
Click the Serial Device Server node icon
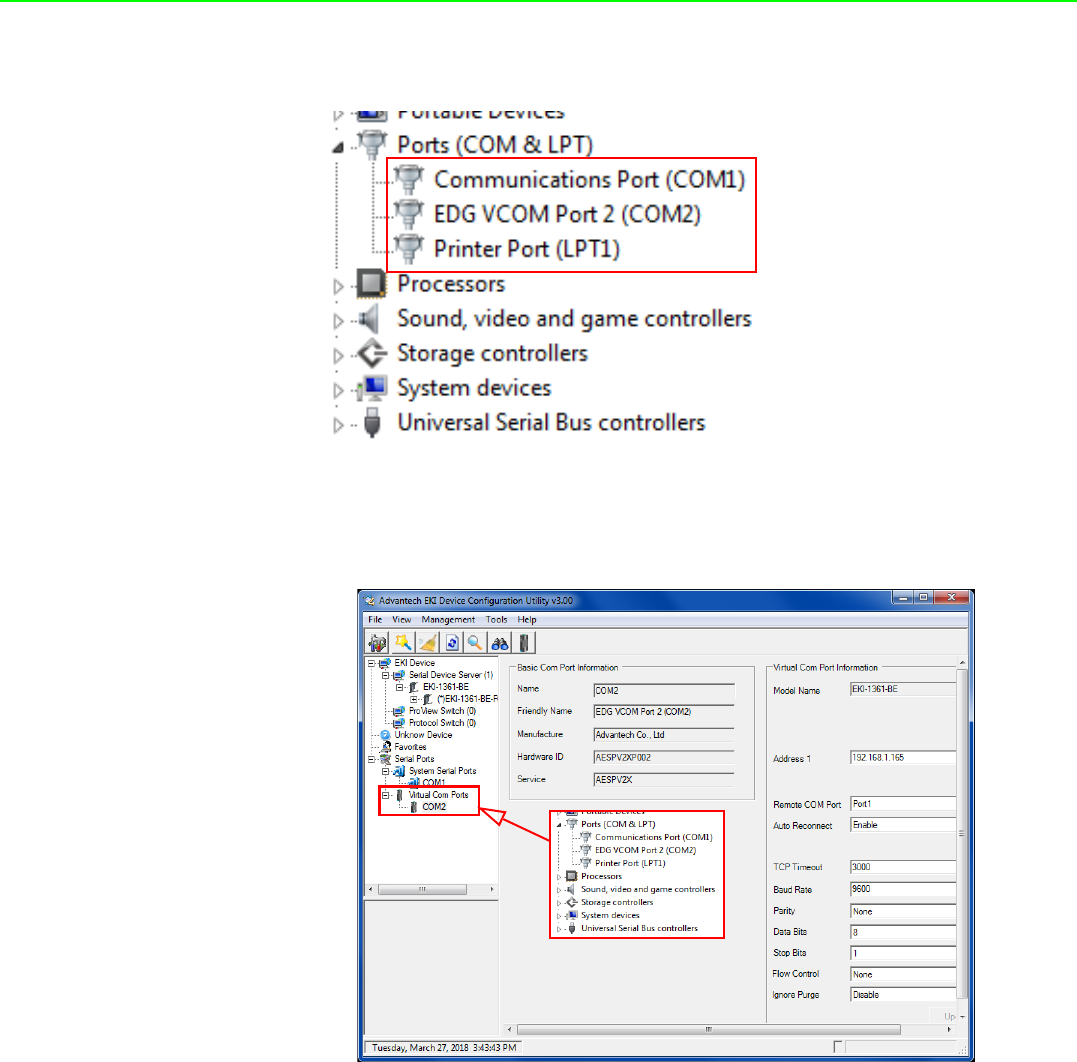point(399,675)
